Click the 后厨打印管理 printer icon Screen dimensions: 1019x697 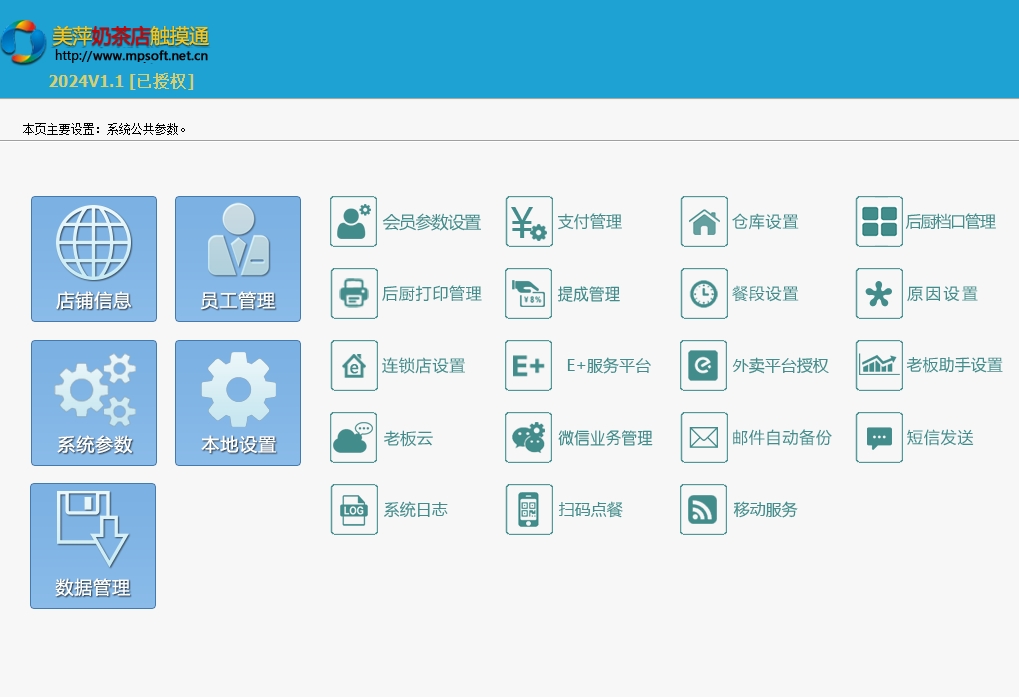point(354,294)
